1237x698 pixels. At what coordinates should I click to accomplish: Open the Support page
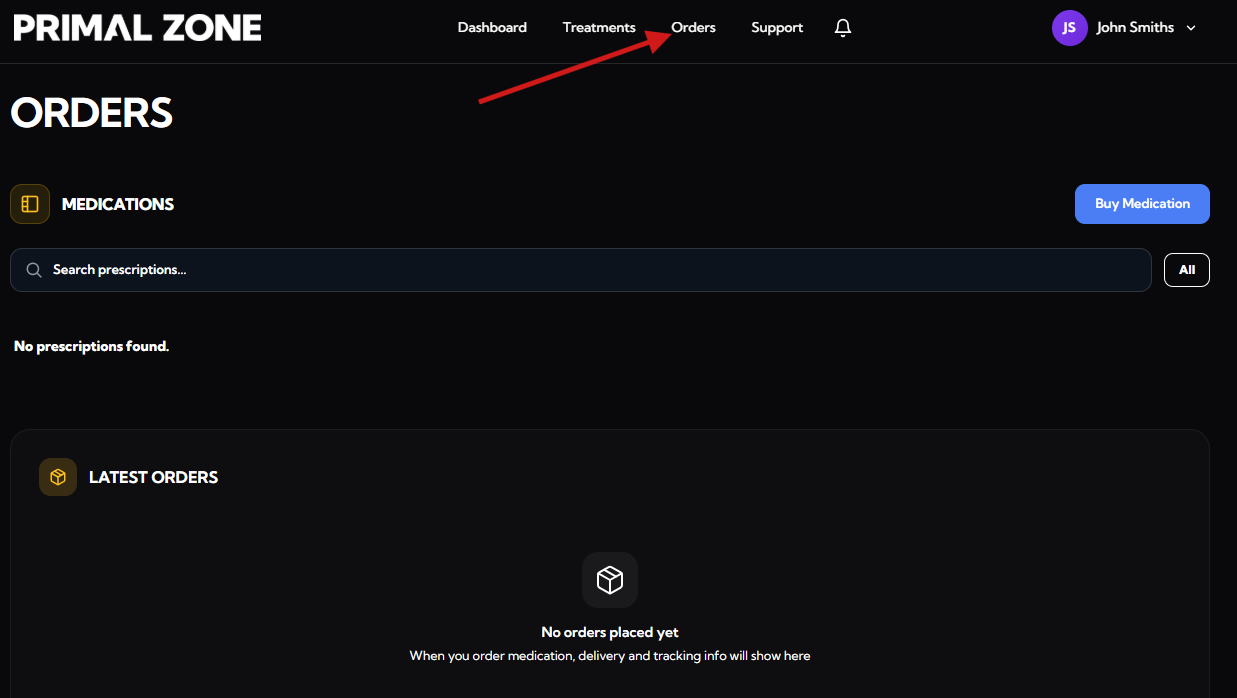coord(777,28)
